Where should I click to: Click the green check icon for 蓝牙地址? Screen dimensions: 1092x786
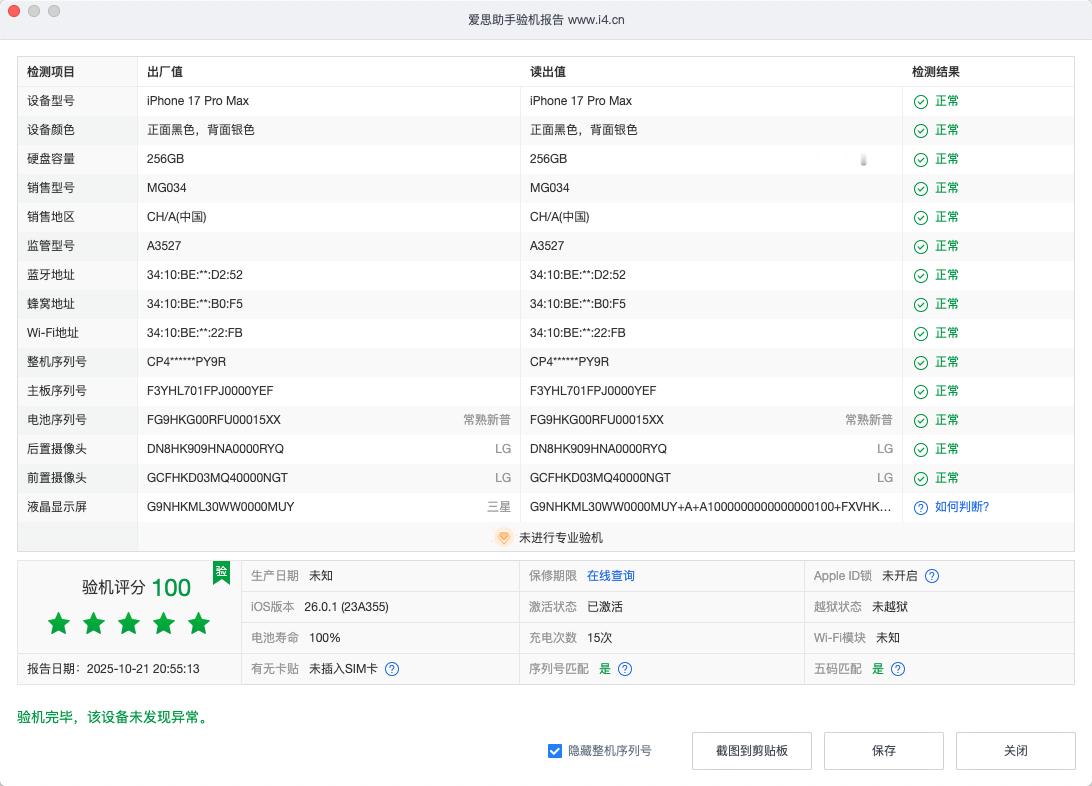921,276
